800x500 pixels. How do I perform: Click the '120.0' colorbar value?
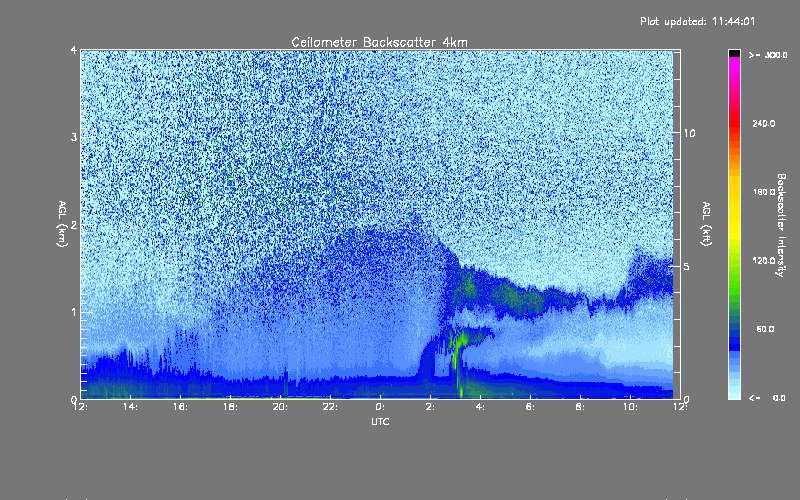click(764, 260)
